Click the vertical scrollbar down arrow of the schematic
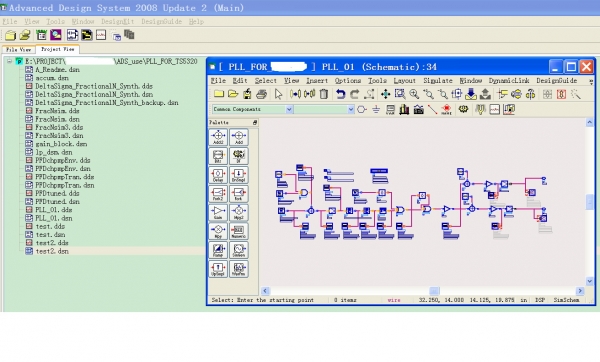The height and width of the screenshot is (362, 600). point(589,281)
